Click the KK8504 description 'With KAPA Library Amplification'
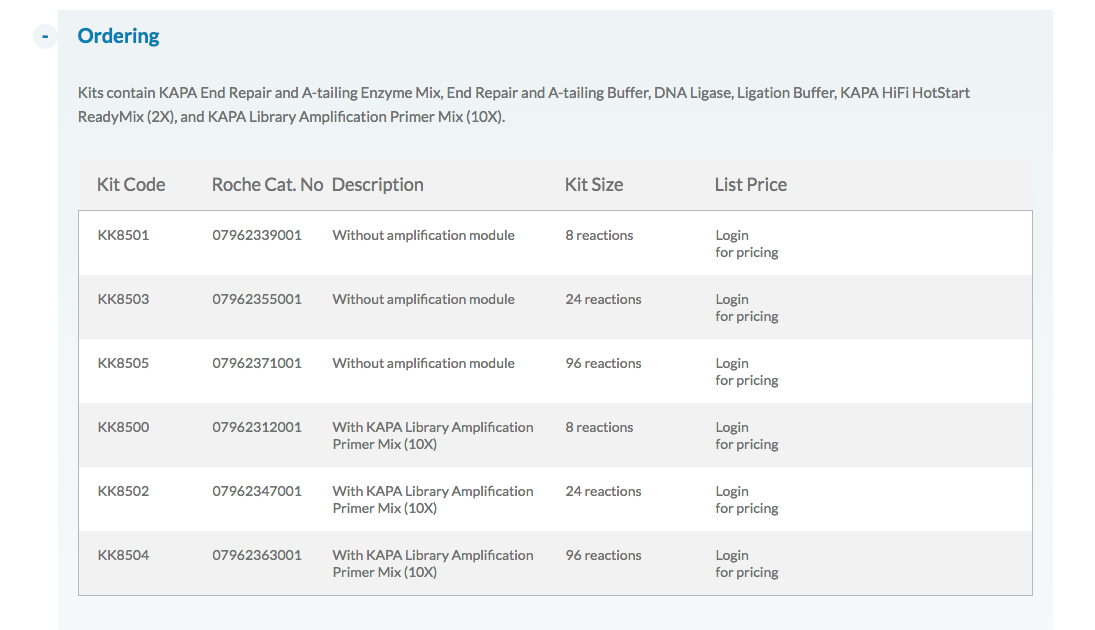This screenshot has width=1095, height=630. [x=433, y=555]
